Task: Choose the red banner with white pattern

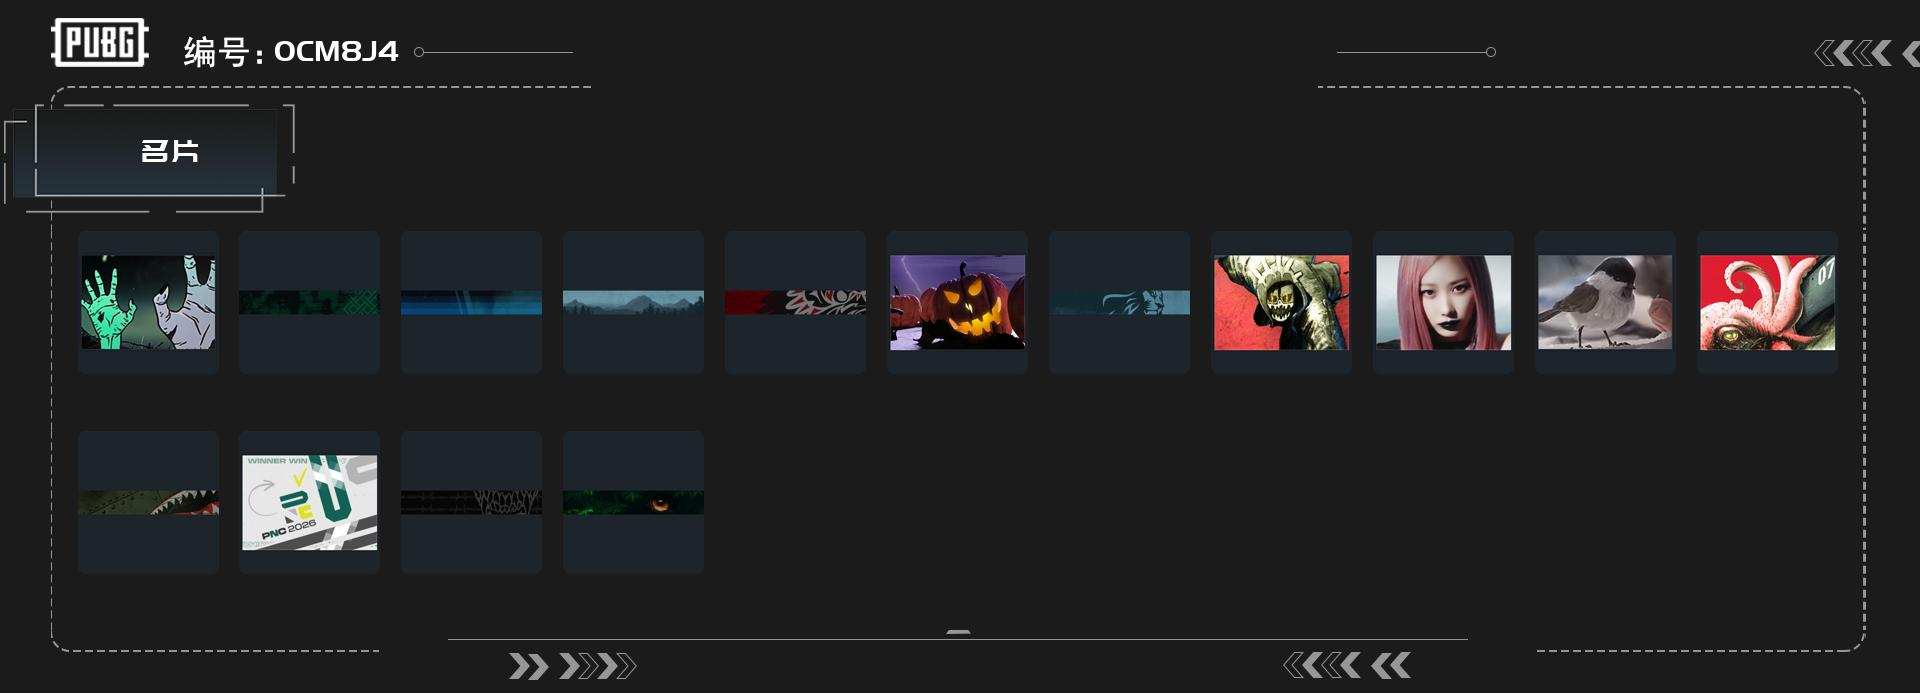Action: (x=795, y=302)
